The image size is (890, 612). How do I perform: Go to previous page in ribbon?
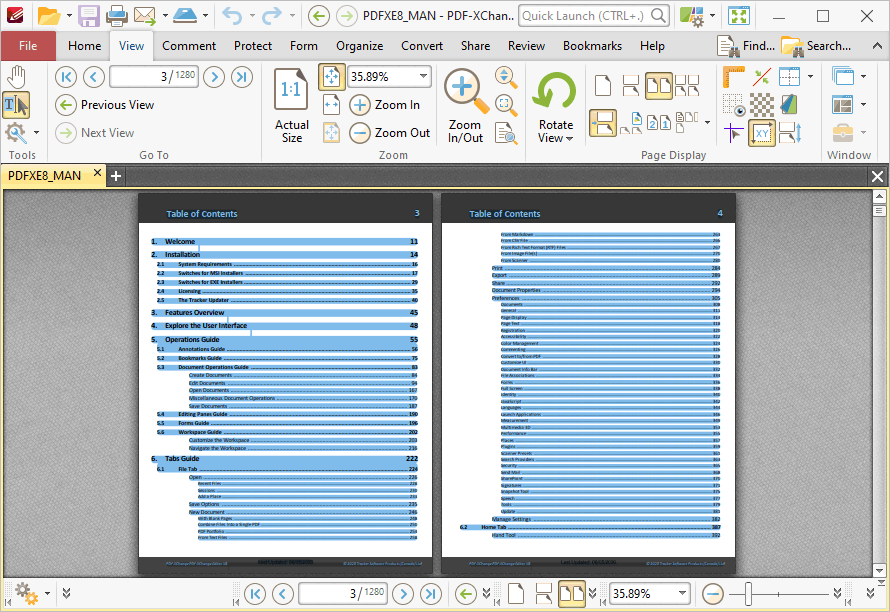click(94, 77)
